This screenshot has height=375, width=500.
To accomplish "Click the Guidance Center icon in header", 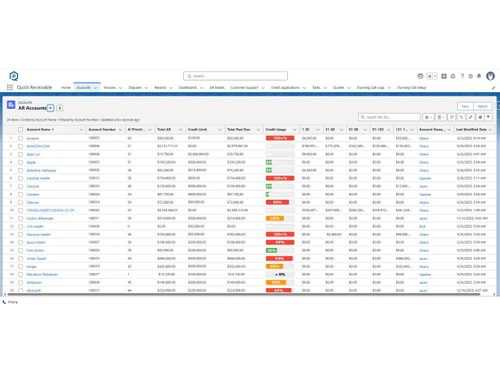I will [x=453, y=76].
